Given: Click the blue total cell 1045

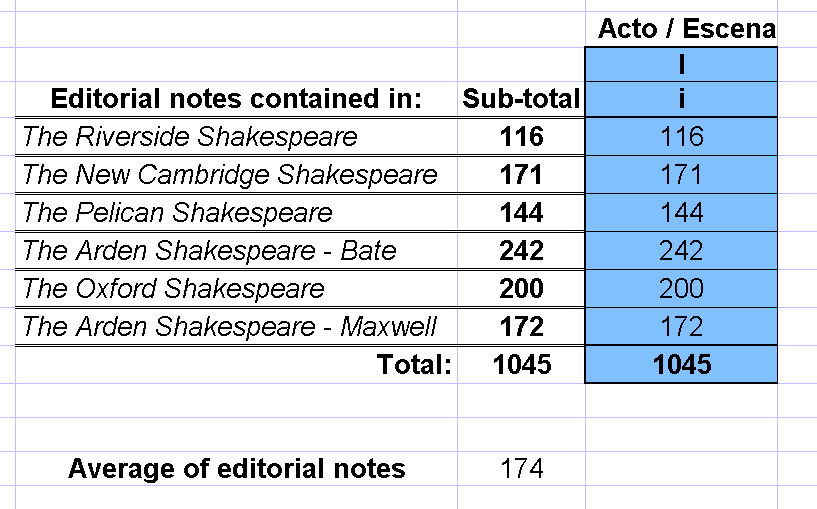Looking at the screenshot, I should coord(682,365).
